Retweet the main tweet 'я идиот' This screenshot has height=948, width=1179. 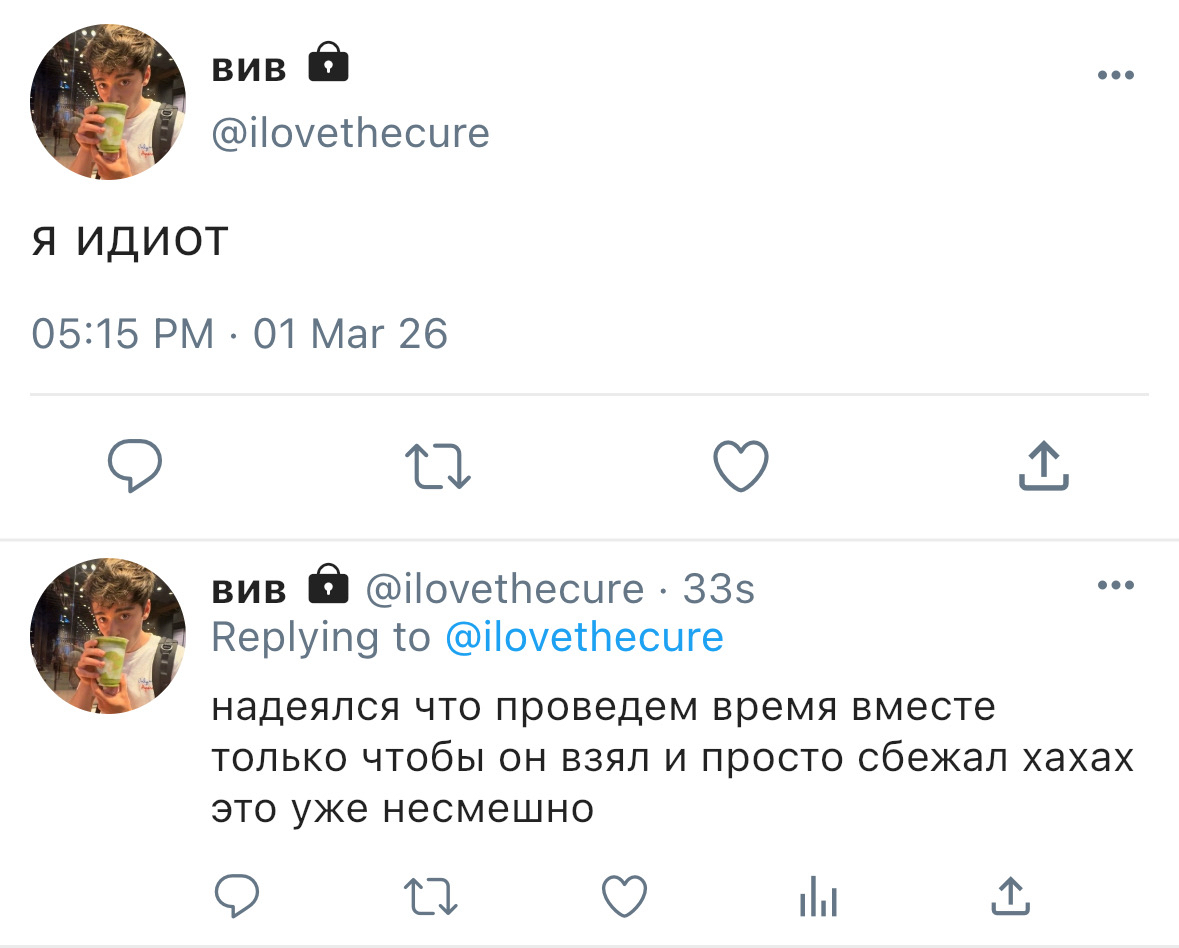(x=438, y=466)
